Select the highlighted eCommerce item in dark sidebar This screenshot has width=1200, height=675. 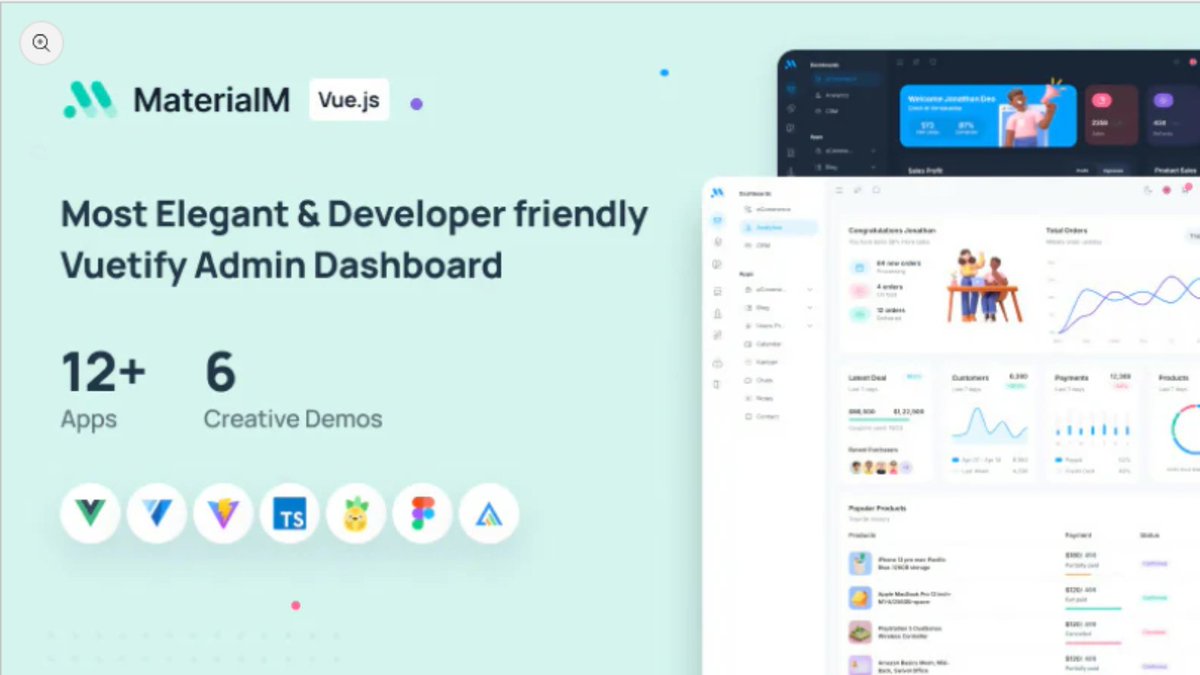click(x=846, y=78)
